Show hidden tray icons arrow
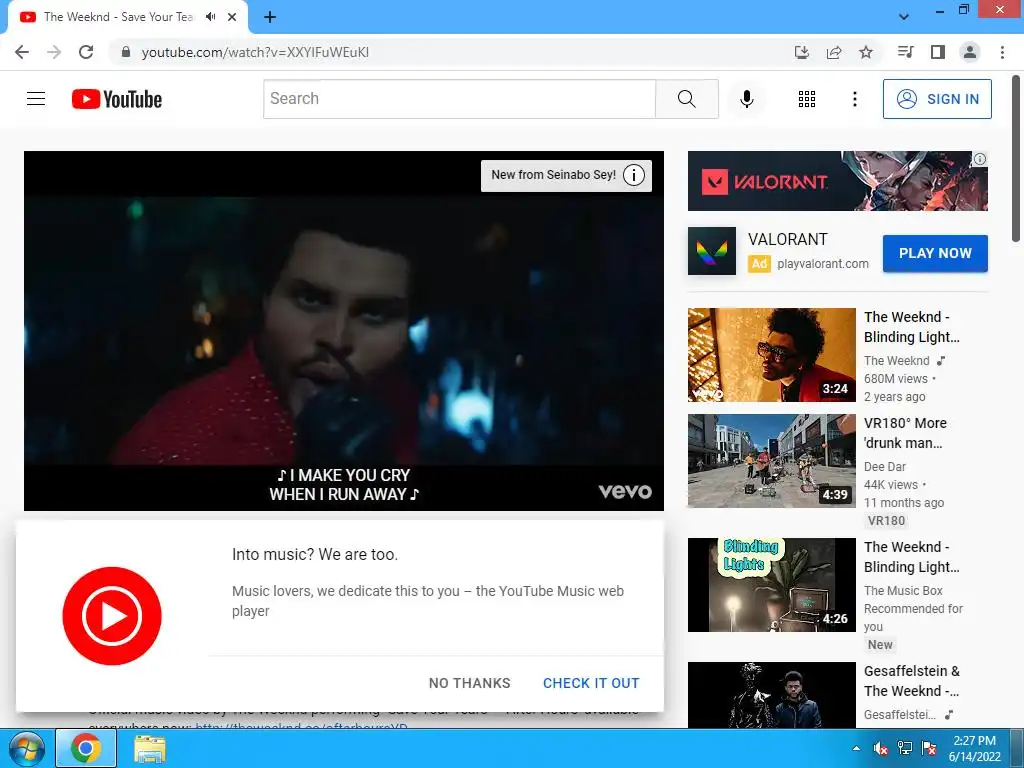 (856, 748)
